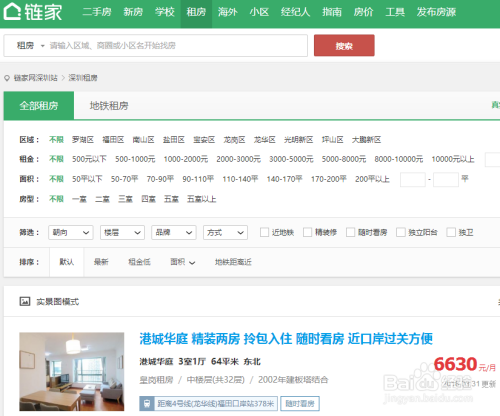
Task: Enable the 独卫 checkbox
Action: pyautogui.click(x=451, y=232)
